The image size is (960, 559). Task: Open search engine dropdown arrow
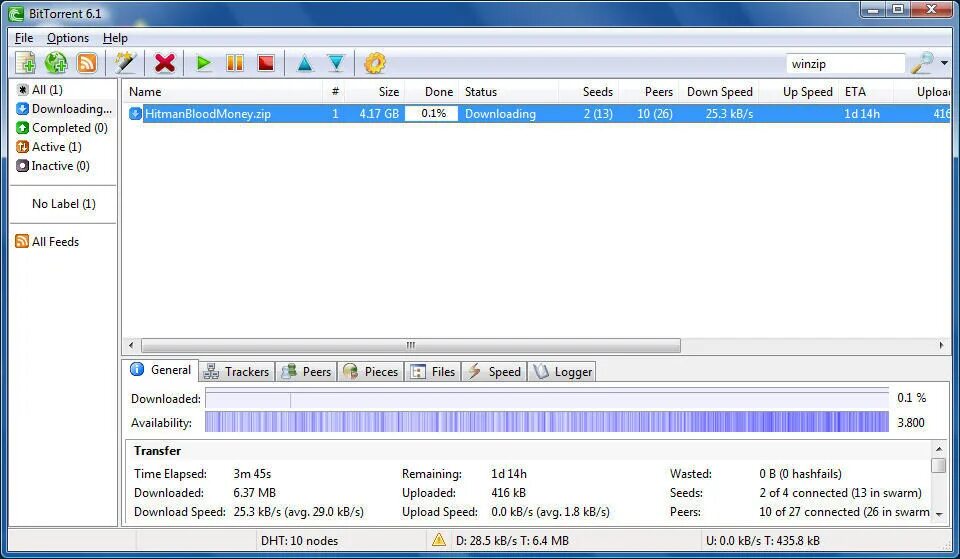(944, 63)
